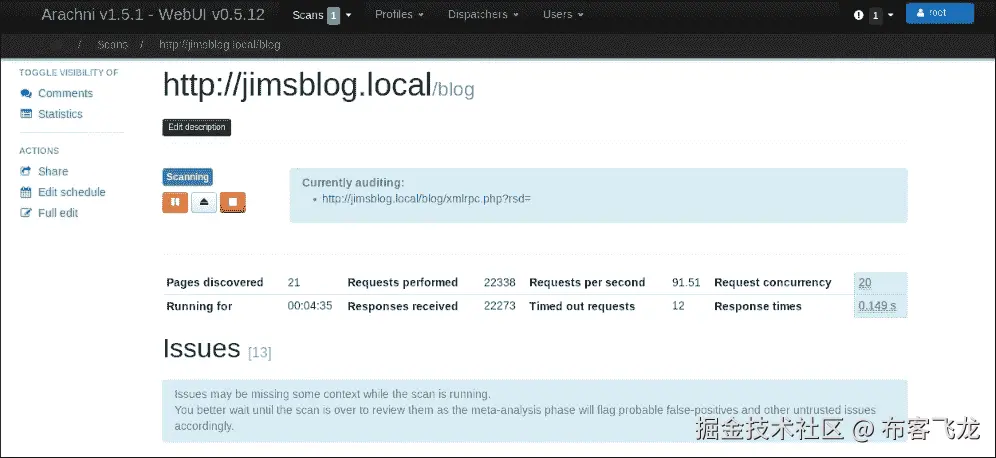Click the Share icon under Actions
The image size is (996, 458).
tap(26, 172)
